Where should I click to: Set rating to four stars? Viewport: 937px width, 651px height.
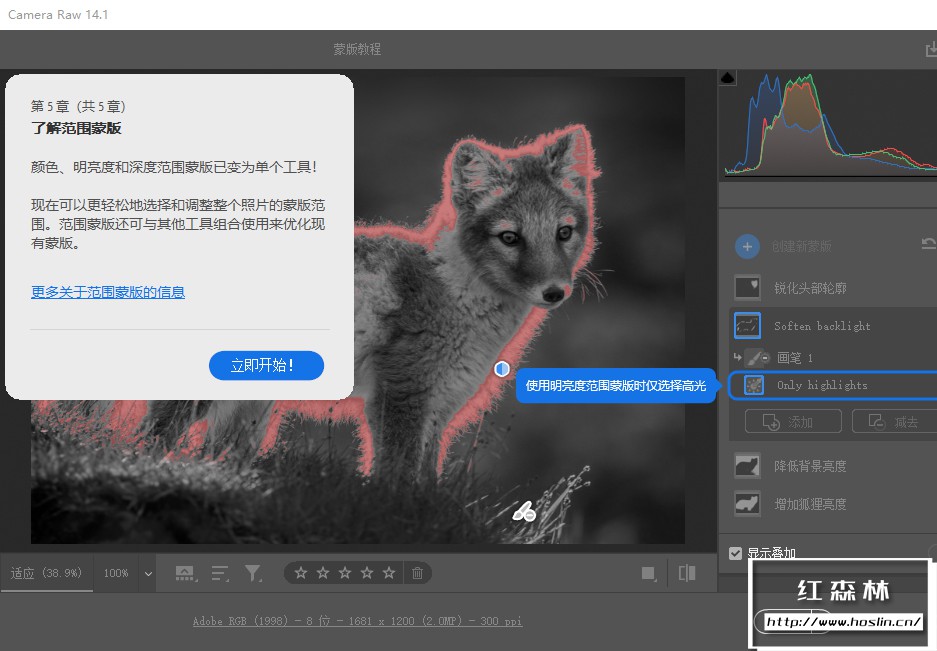point(367,573)
